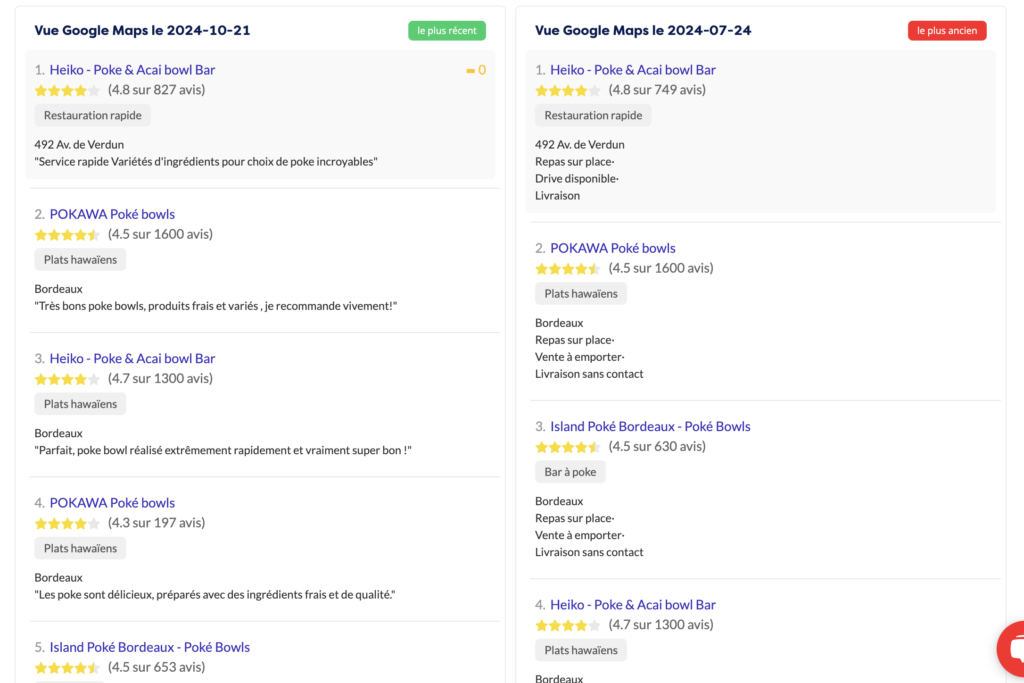Click review quote 'Les poke sont délicieux'
The image size is (1024, 683).
215,595
